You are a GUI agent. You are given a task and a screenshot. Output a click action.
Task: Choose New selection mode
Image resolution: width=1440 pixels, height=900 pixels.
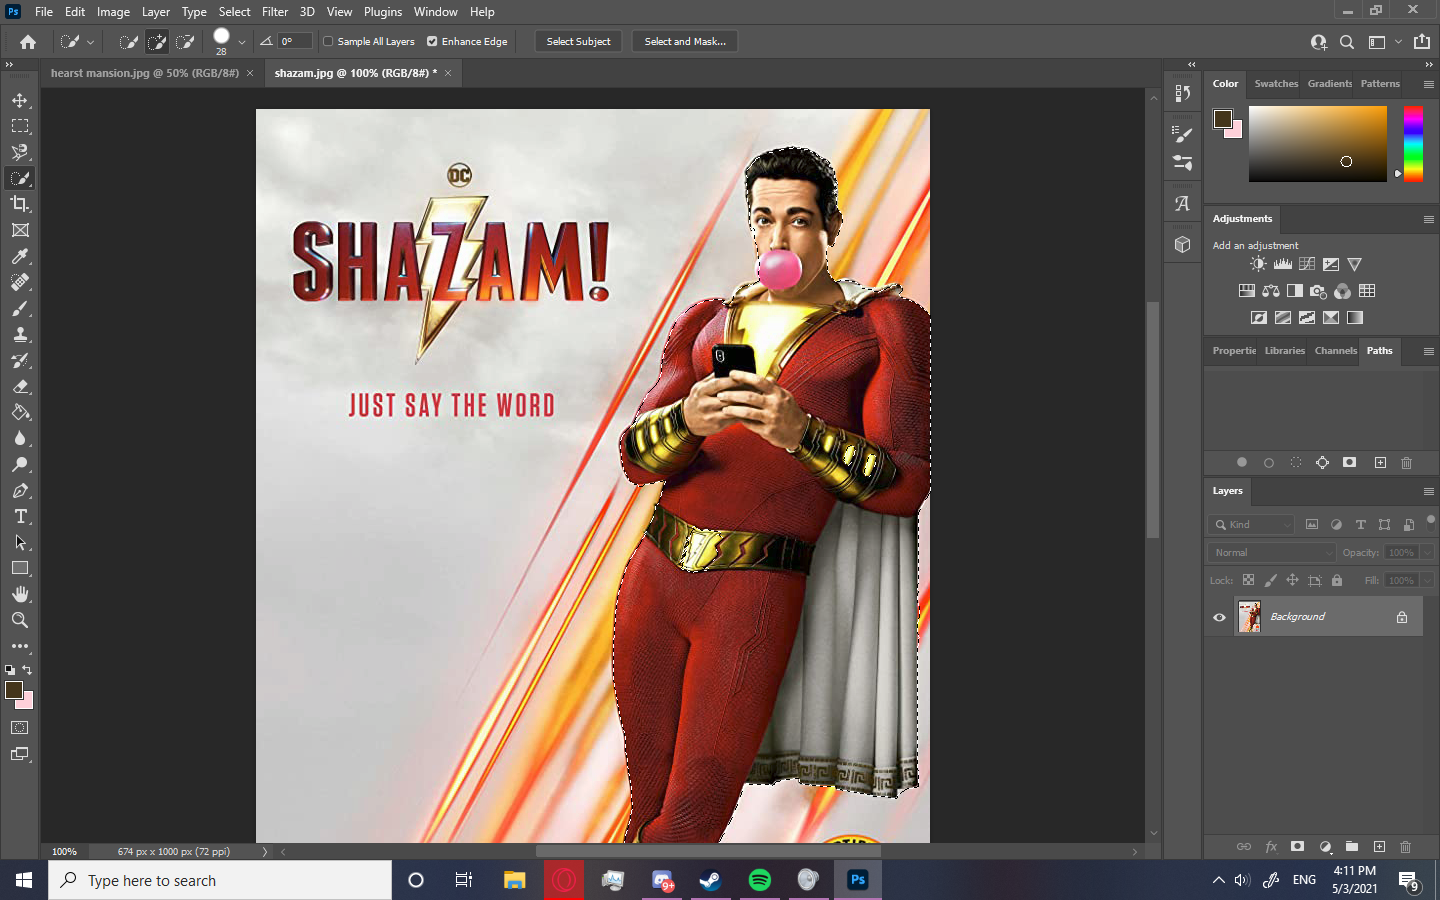coord(129,42)
